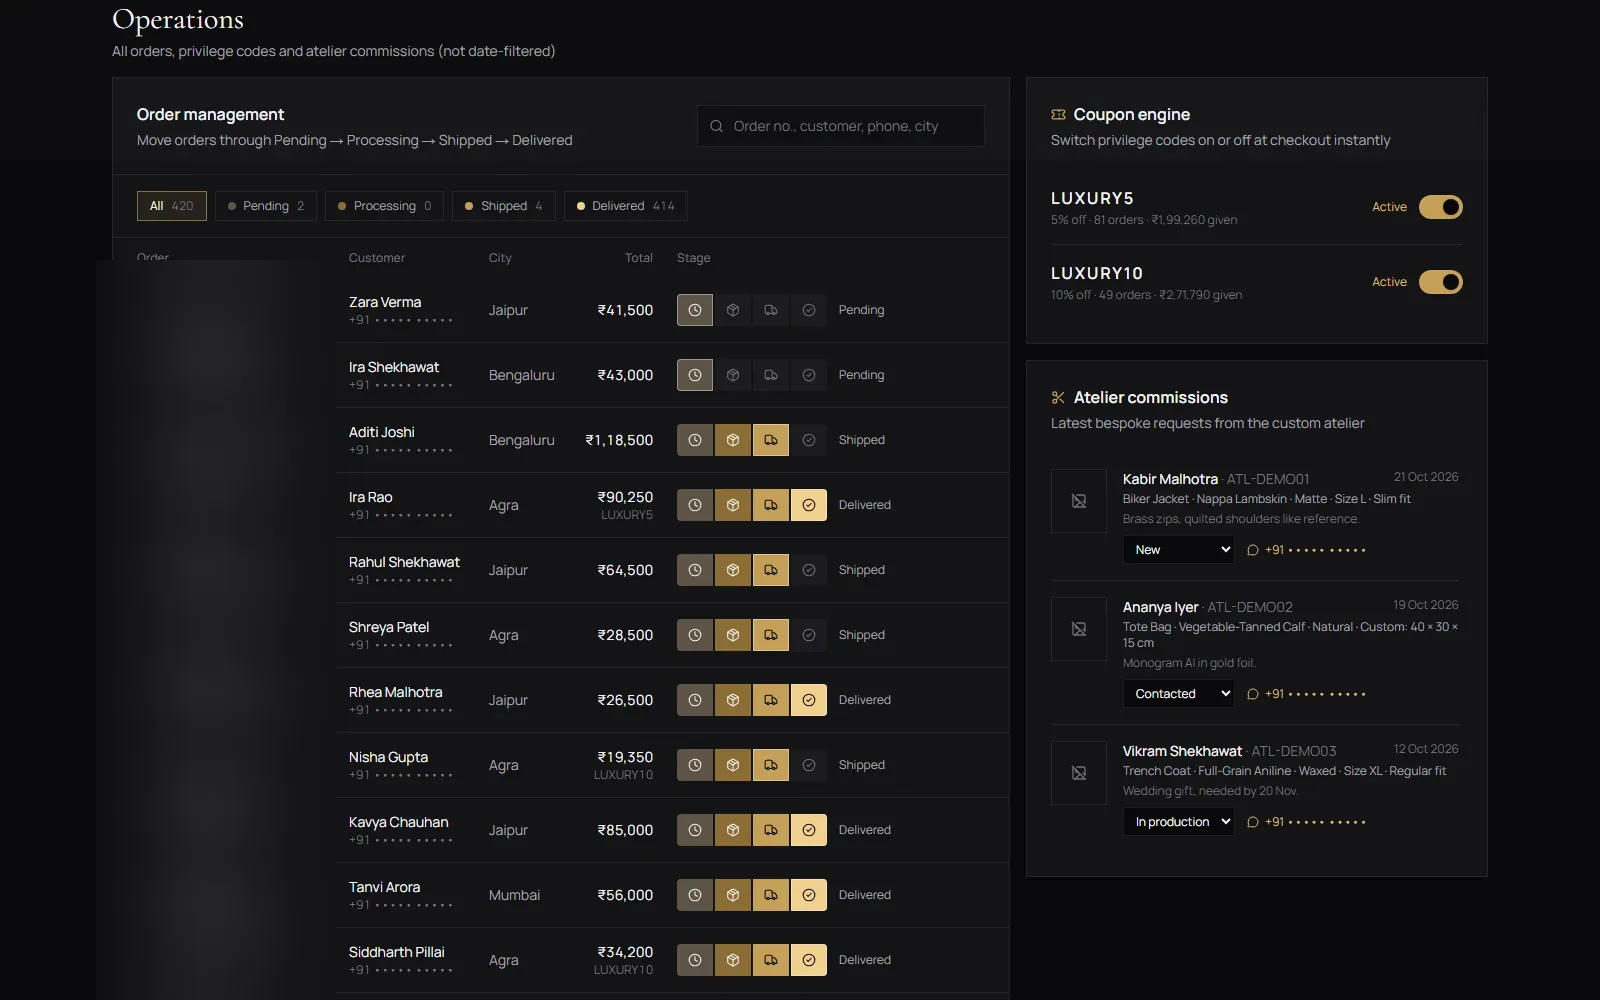Viewport: 1600px width, 1000px height.
Task: Click the LUXURY5 code under Ira Rao's total
Action: [x=627, y=515]
